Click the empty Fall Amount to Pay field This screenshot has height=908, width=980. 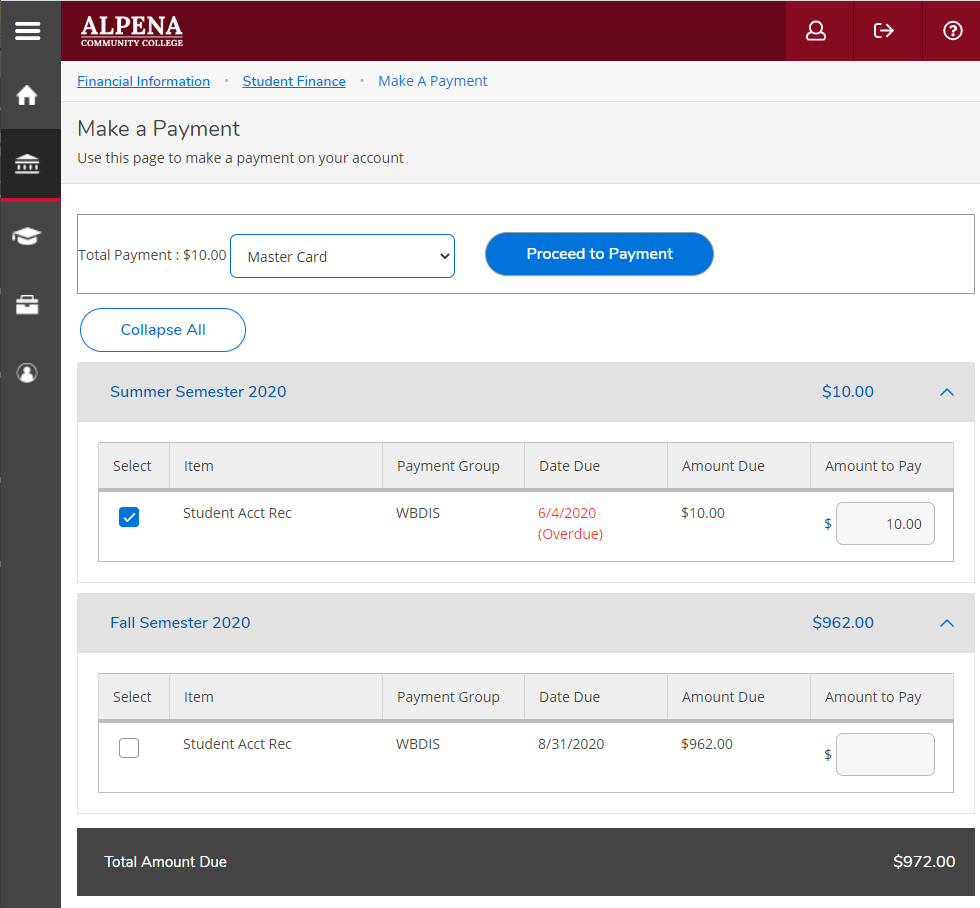885,754
